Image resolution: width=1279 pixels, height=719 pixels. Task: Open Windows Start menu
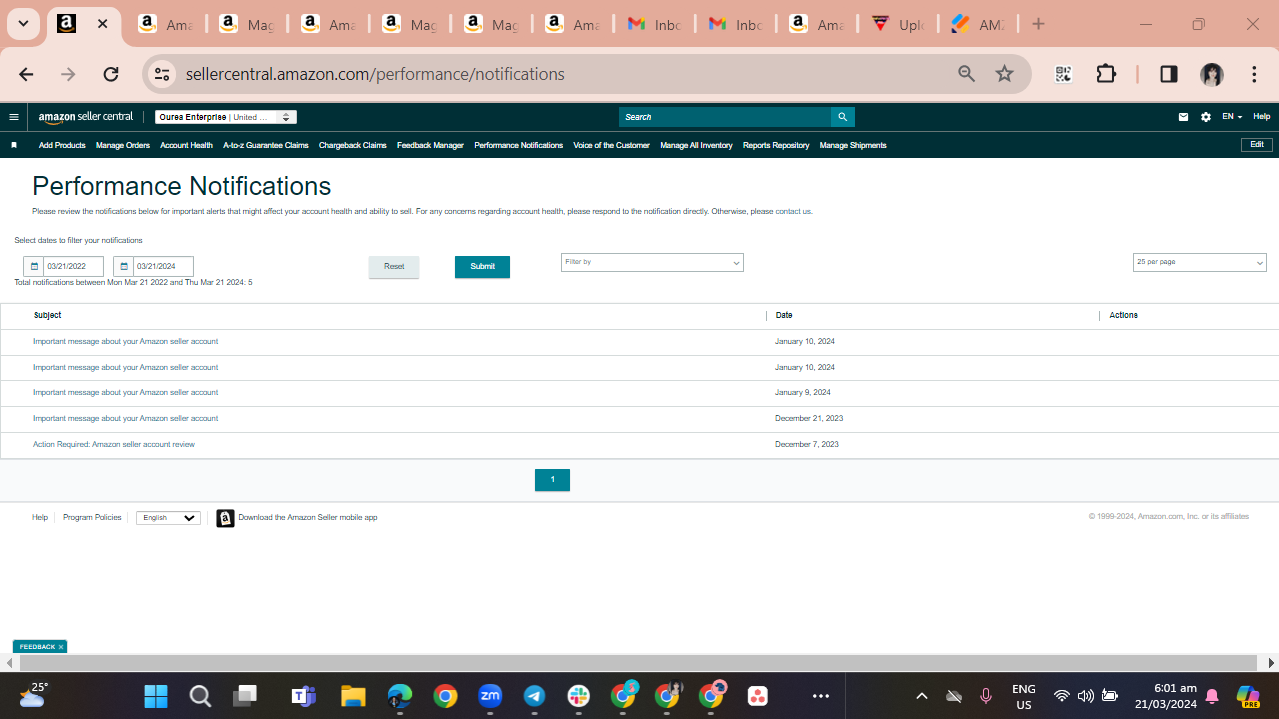point(156,696)
